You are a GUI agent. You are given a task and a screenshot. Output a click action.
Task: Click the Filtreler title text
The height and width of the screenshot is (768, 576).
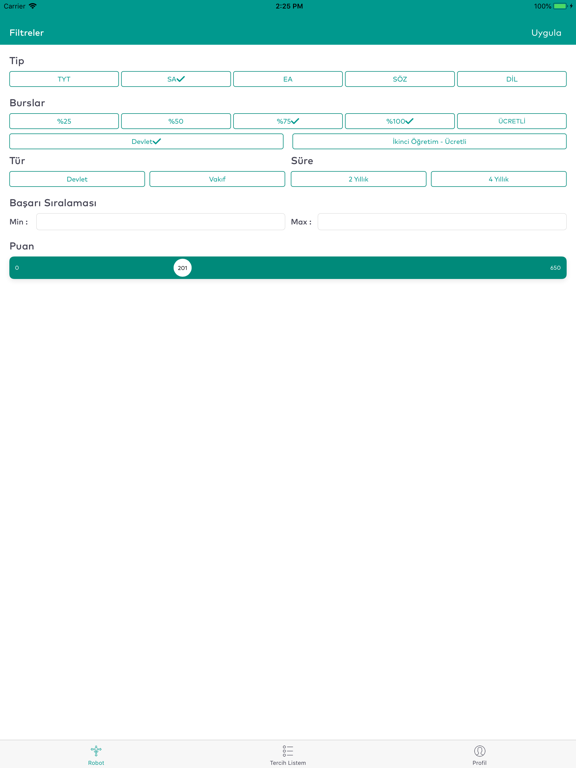point(26,33)
